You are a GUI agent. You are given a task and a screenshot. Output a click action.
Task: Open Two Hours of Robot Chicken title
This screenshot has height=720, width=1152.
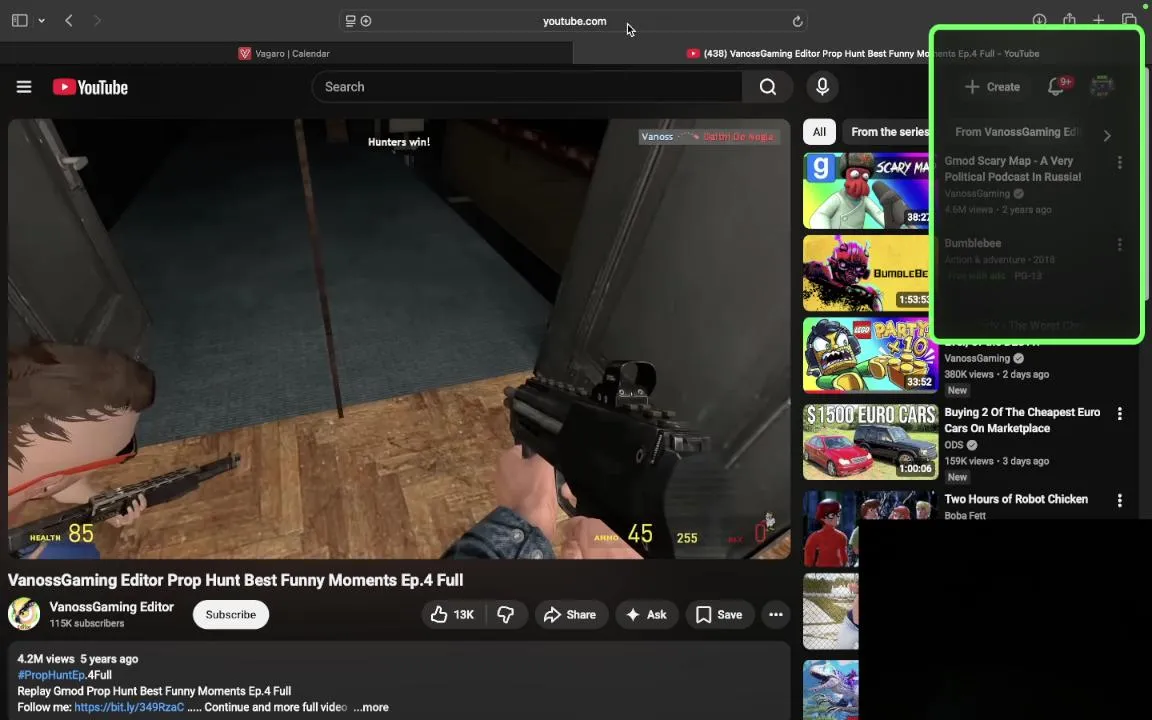tap(1016, 499)
